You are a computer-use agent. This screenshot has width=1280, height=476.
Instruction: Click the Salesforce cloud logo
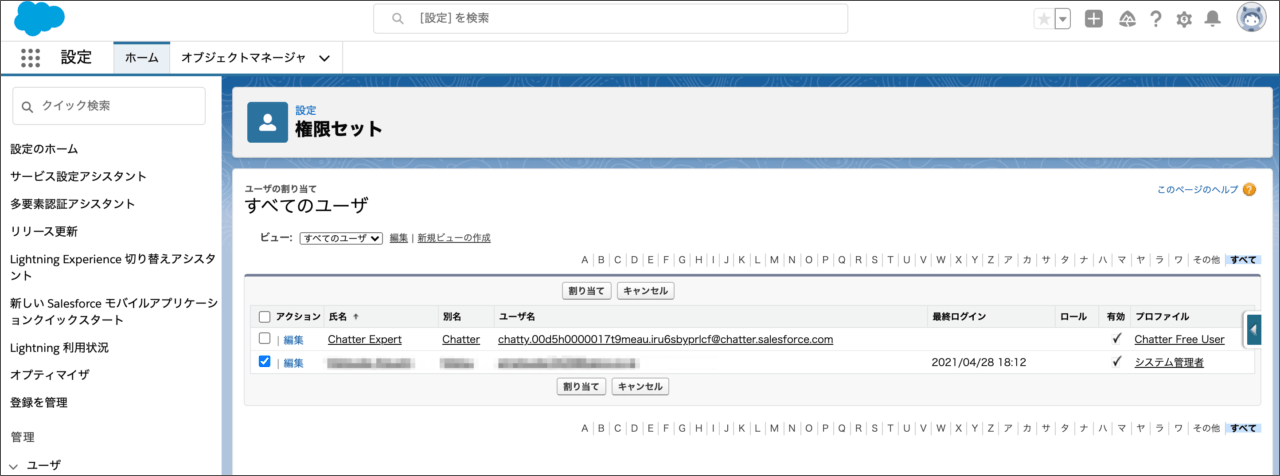[39, 18]
